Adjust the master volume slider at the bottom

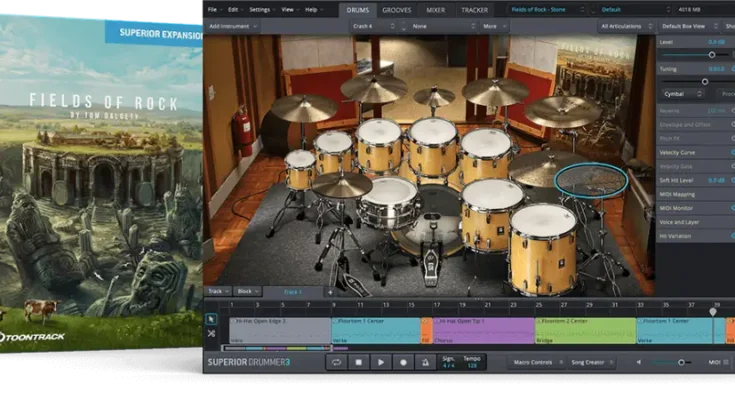680,362
